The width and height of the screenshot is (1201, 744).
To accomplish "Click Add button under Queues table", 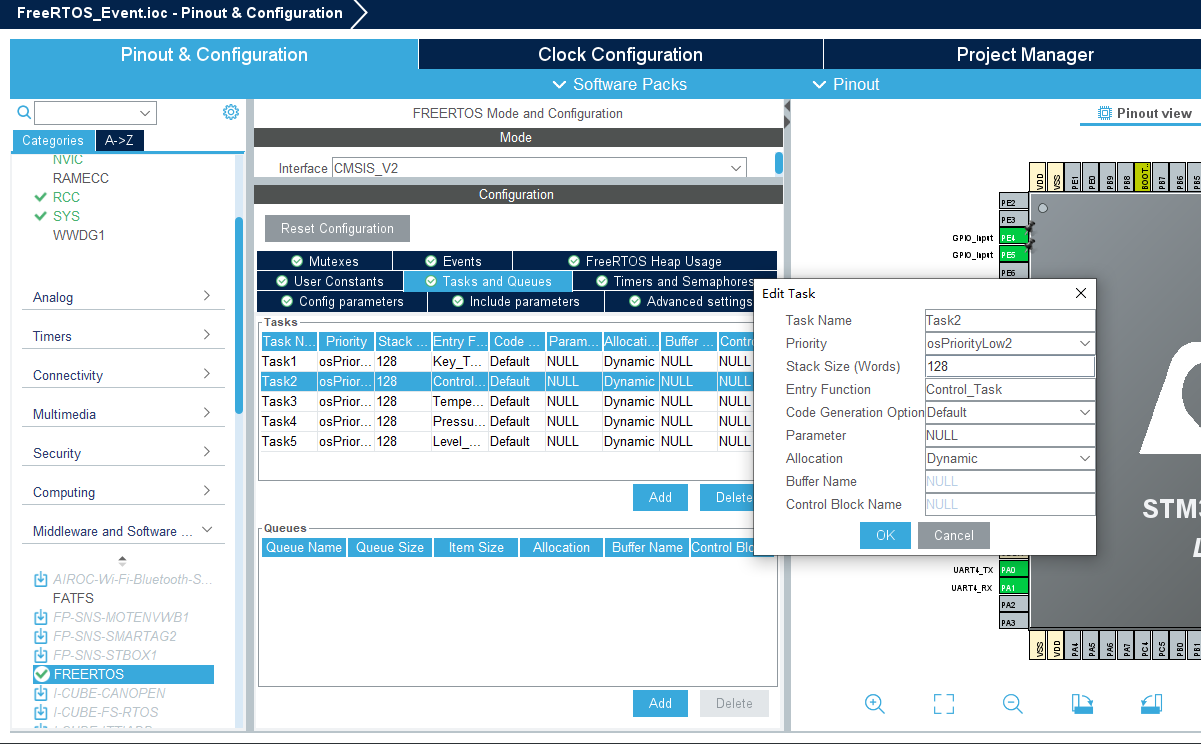I will click(x=660, y=703).
